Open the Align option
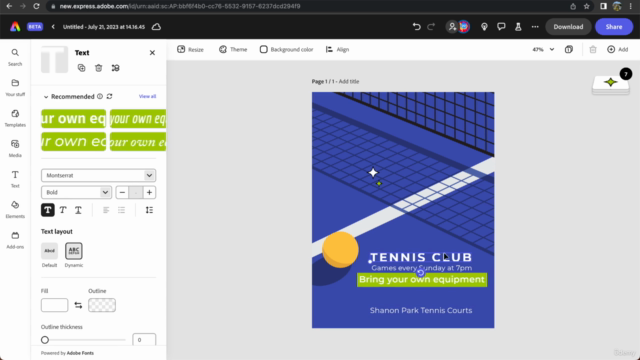Viewport: 640px width, 360px height. [x=337, y=49]
